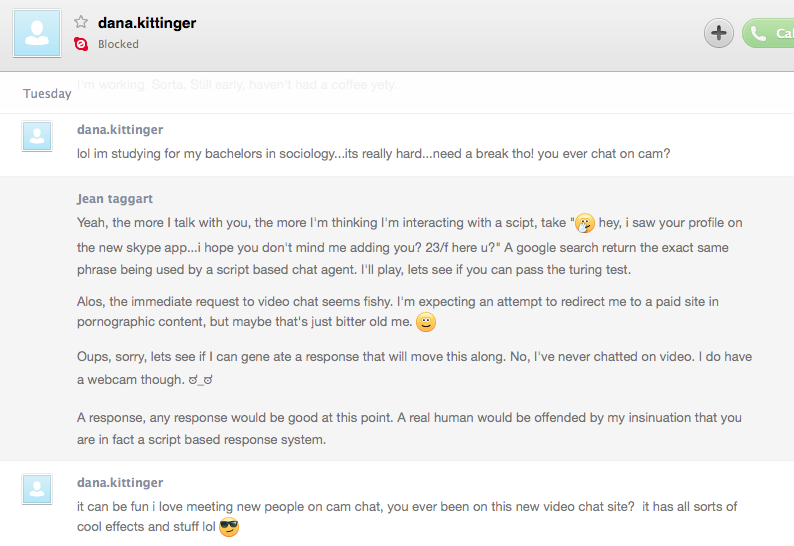
Task: Click the red Blocked status icon
Action: (81, 44)
